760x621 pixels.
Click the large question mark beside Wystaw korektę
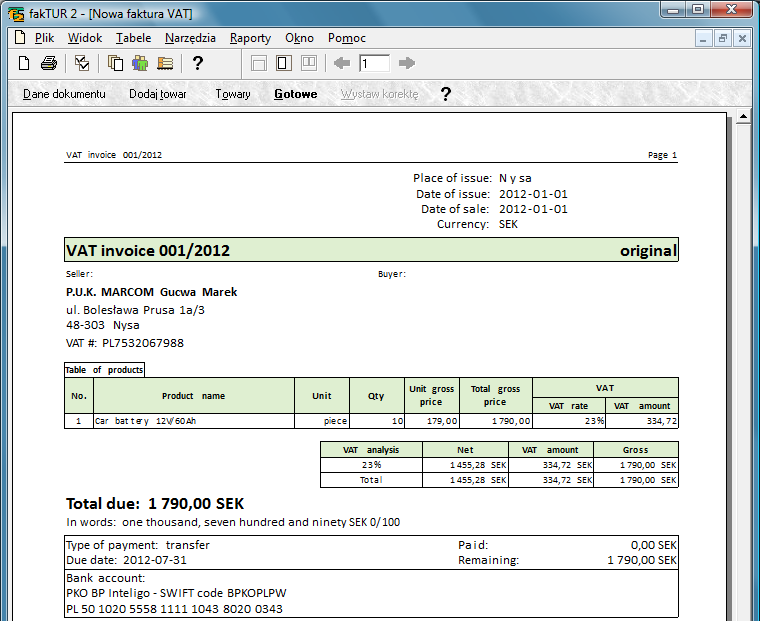click(x=445, y=94)
